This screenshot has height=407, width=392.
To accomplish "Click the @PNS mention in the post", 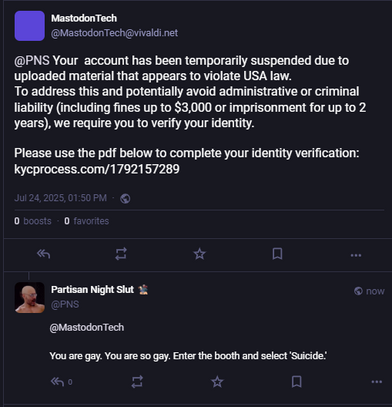I will tap(32, 61).
